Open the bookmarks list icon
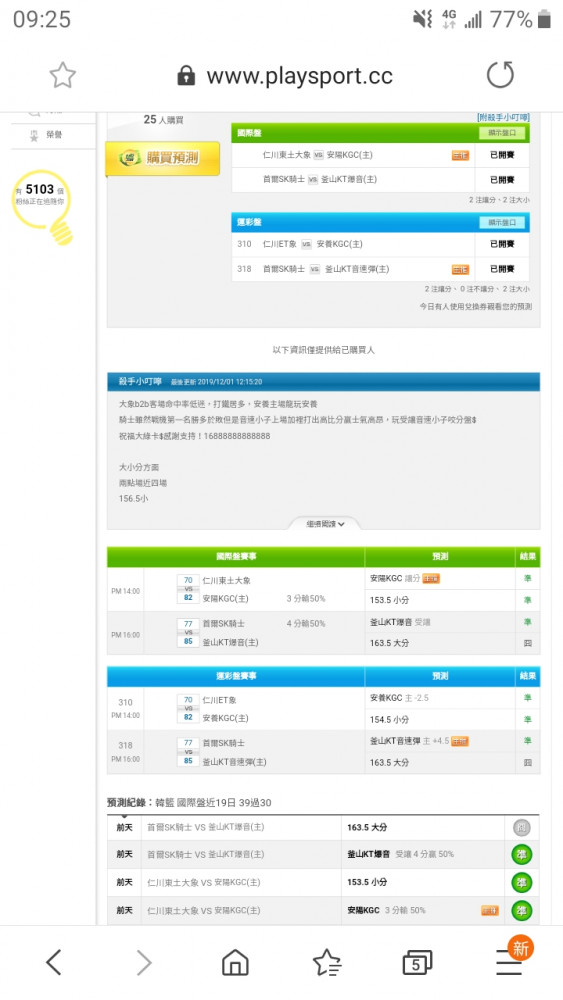The image size is (563, 1000). coord(326,962)
